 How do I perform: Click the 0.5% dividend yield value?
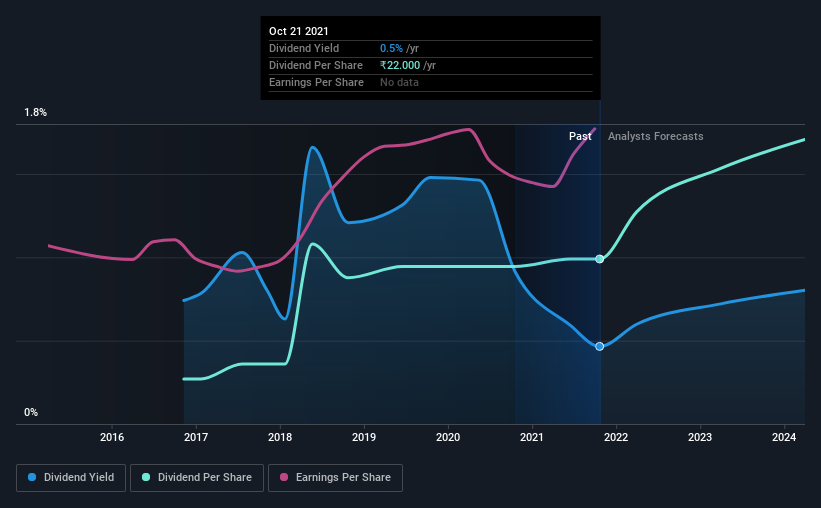[x=391, y=48]
